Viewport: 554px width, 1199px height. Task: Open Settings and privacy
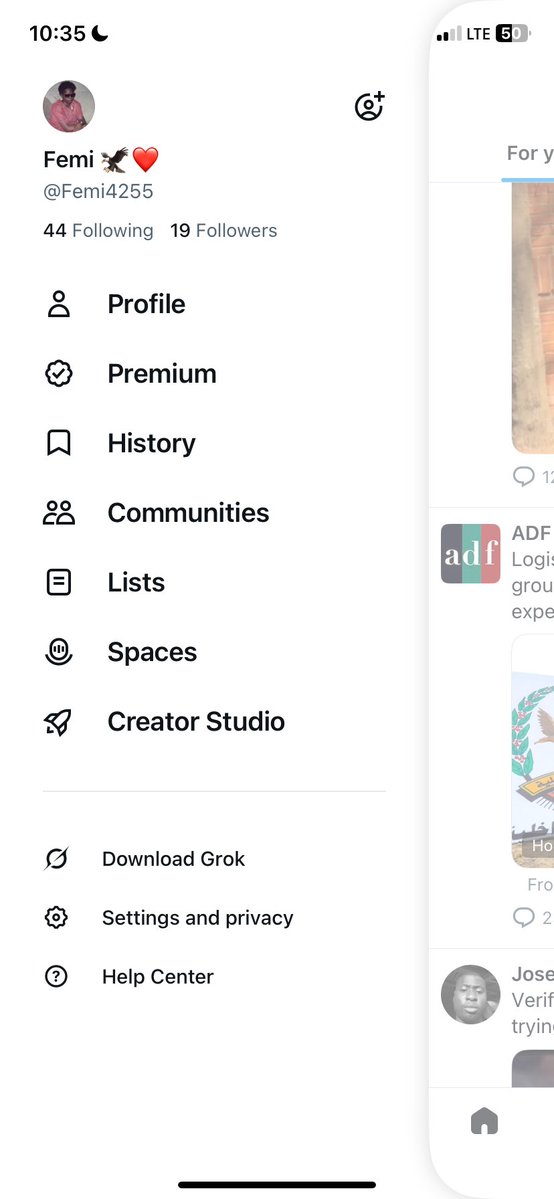point(197,918)
